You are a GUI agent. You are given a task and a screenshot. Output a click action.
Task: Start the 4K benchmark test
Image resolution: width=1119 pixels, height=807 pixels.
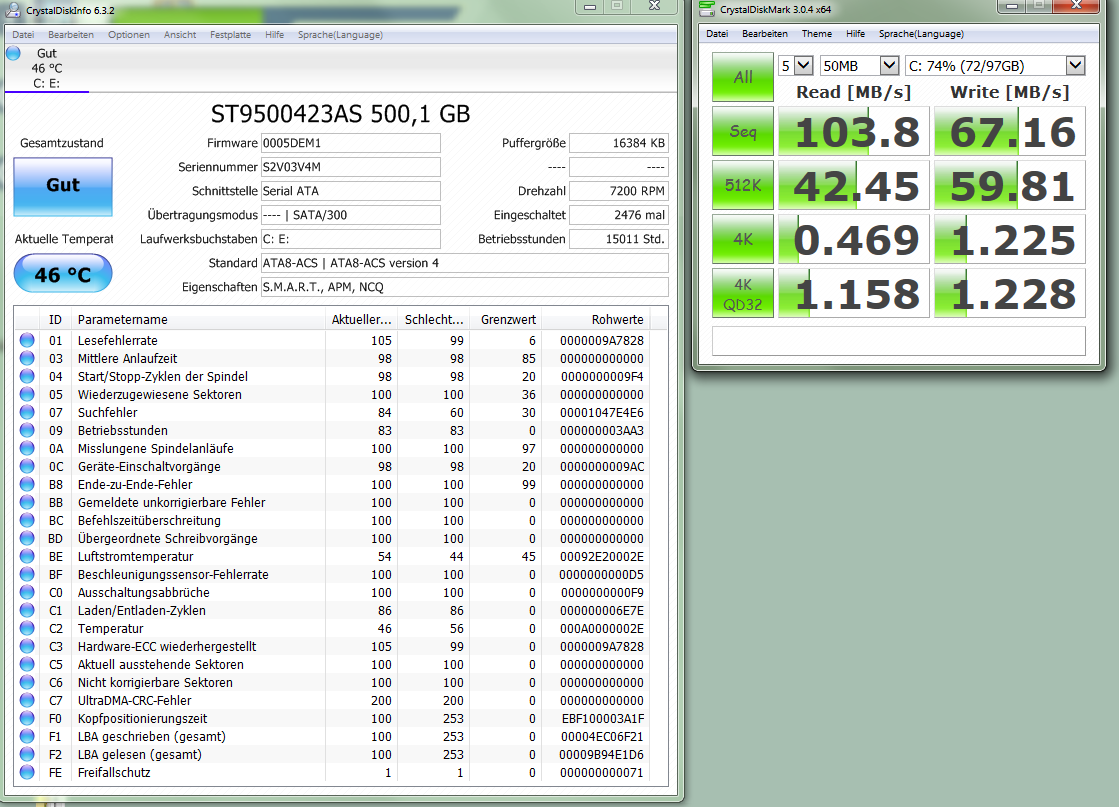pos(743,239)
